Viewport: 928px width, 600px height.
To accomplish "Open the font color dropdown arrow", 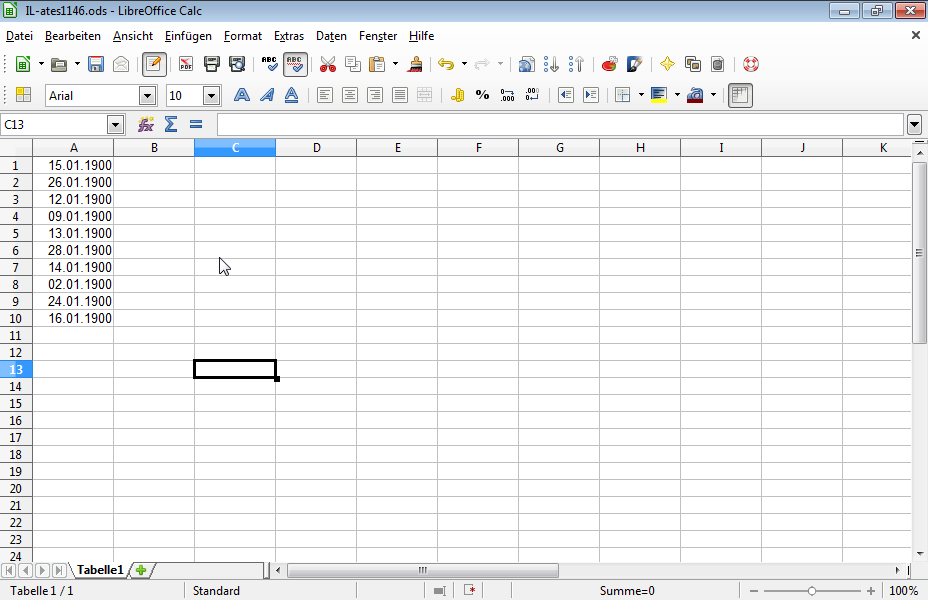I will 713,95.
